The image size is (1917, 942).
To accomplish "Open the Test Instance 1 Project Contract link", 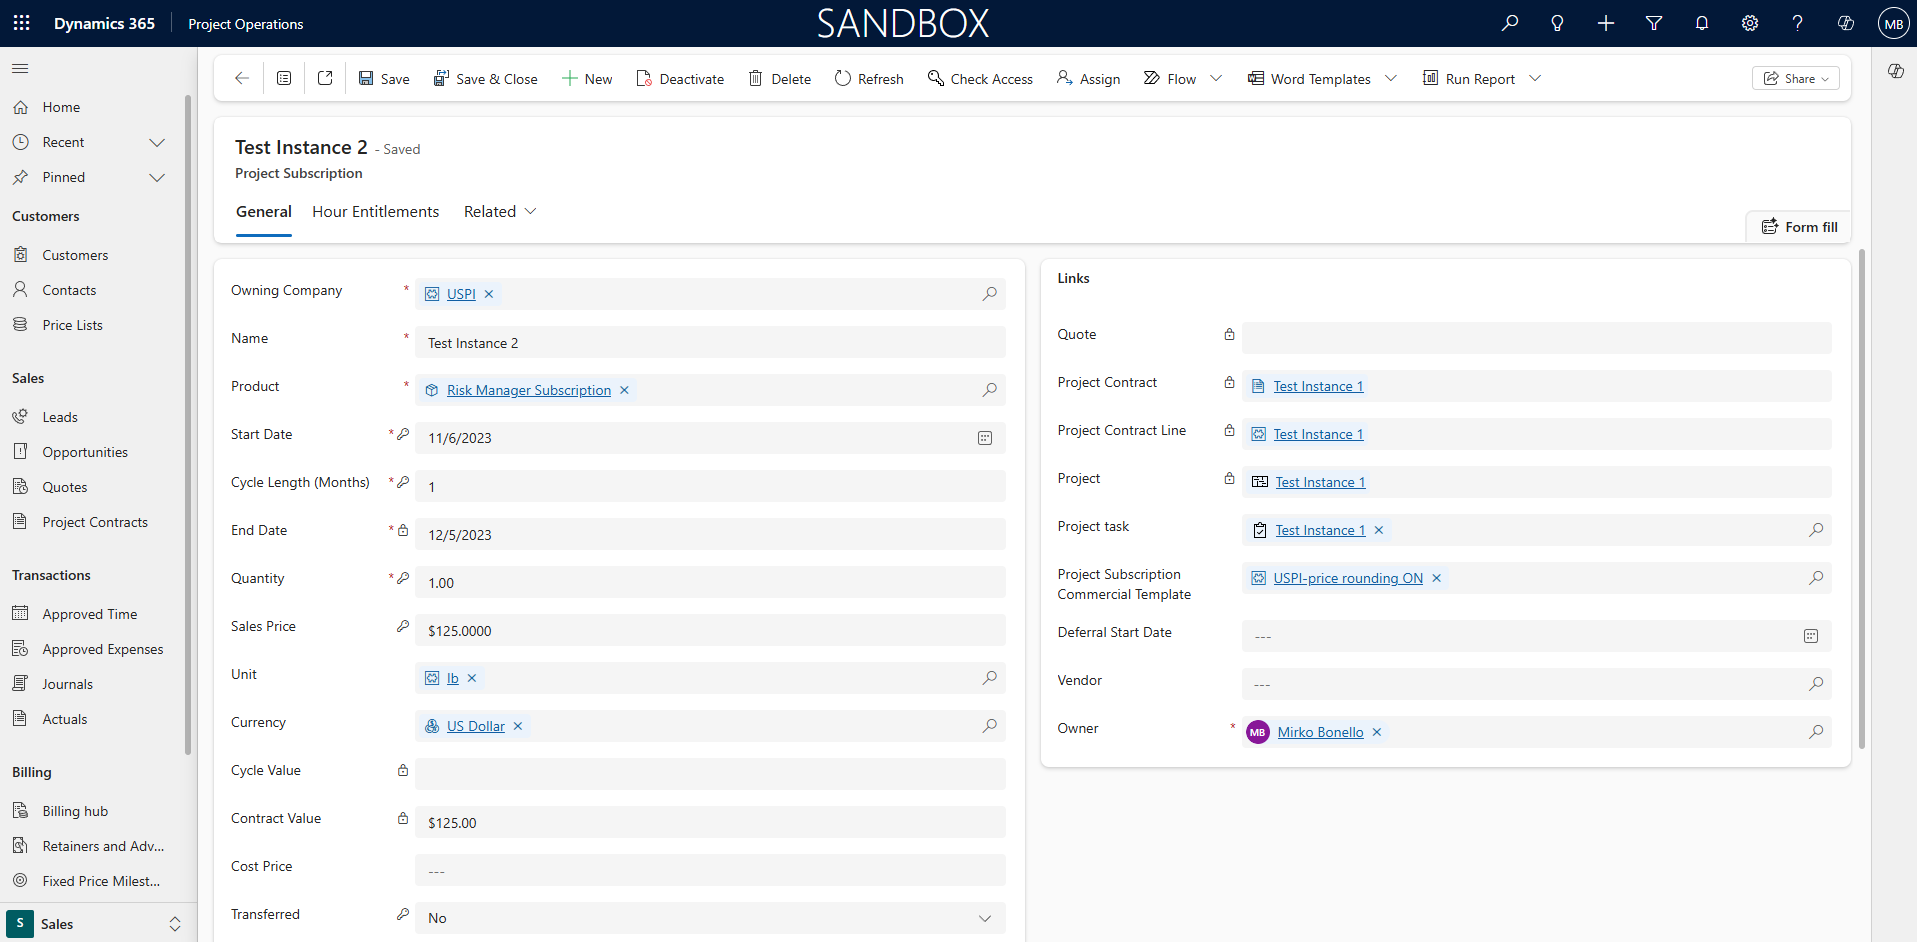I will point(1318,386).
